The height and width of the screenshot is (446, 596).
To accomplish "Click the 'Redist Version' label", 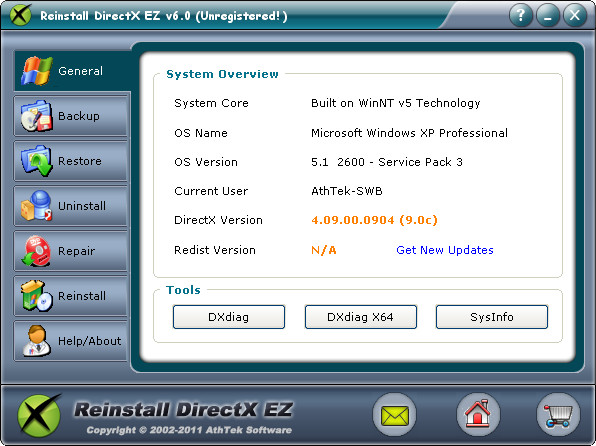I will click(215, 250).
